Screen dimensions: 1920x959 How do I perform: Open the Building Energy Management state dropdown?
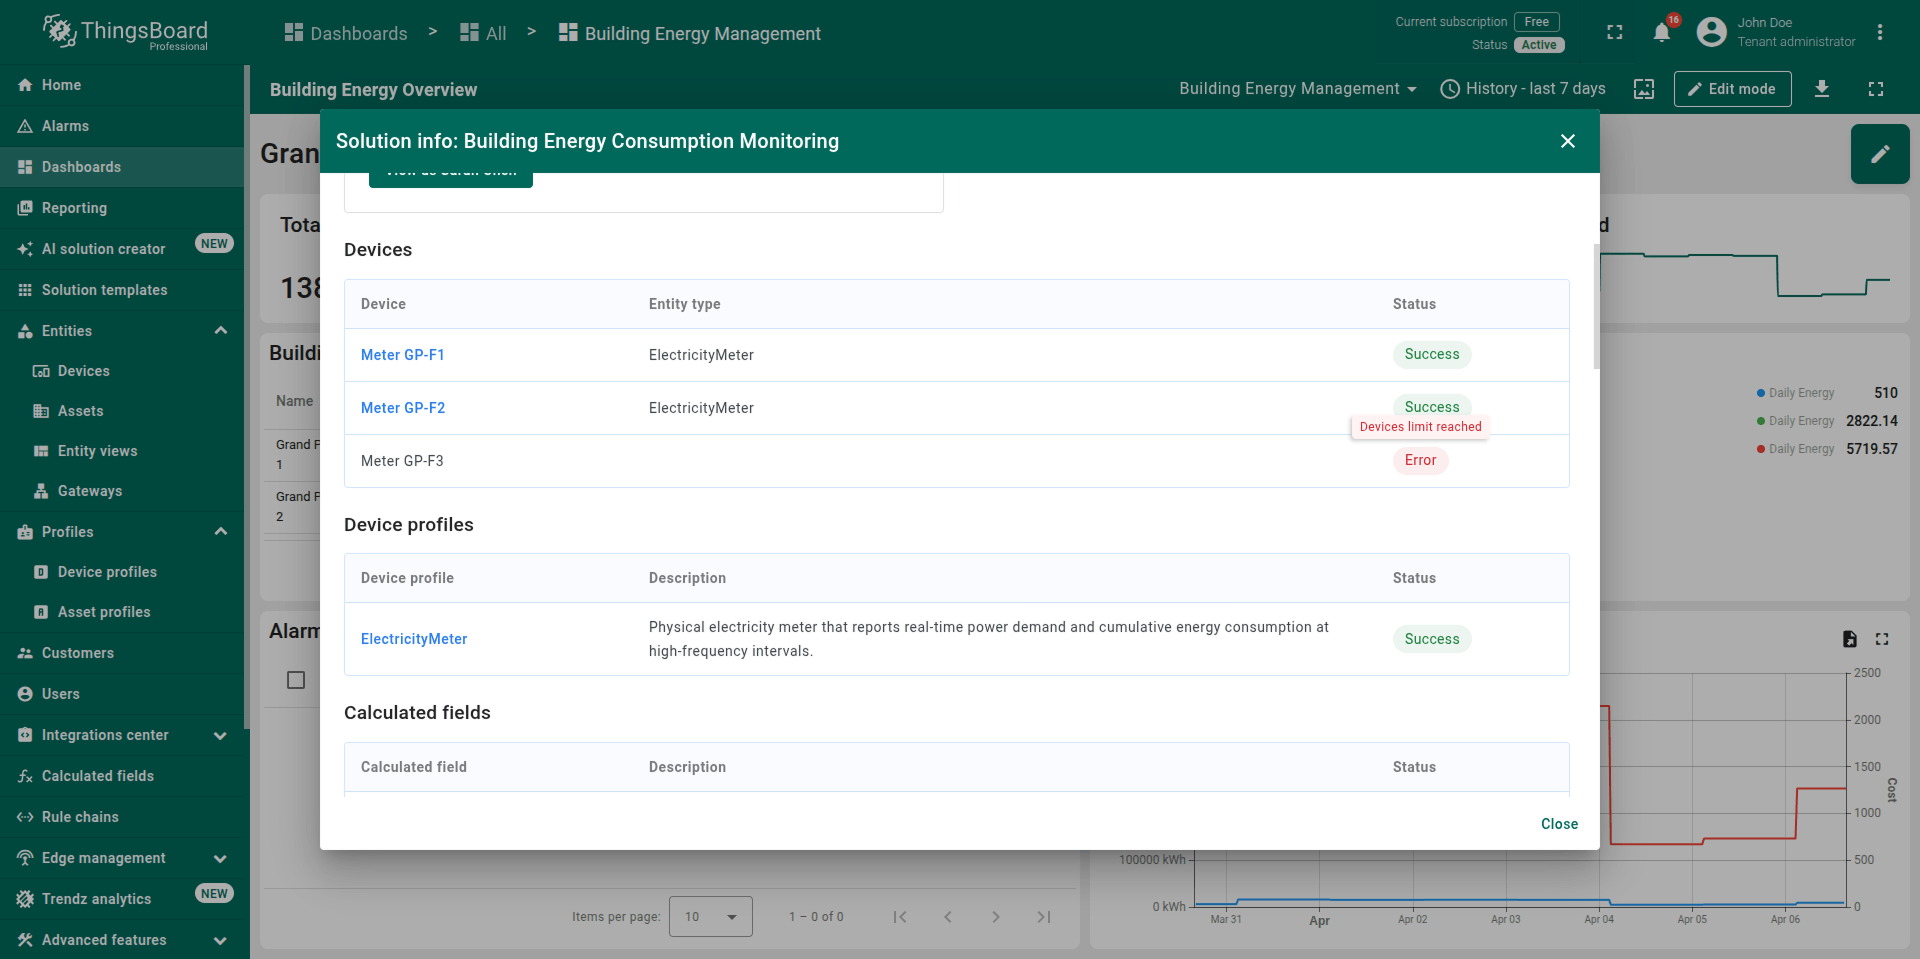tap(1297, 89)
